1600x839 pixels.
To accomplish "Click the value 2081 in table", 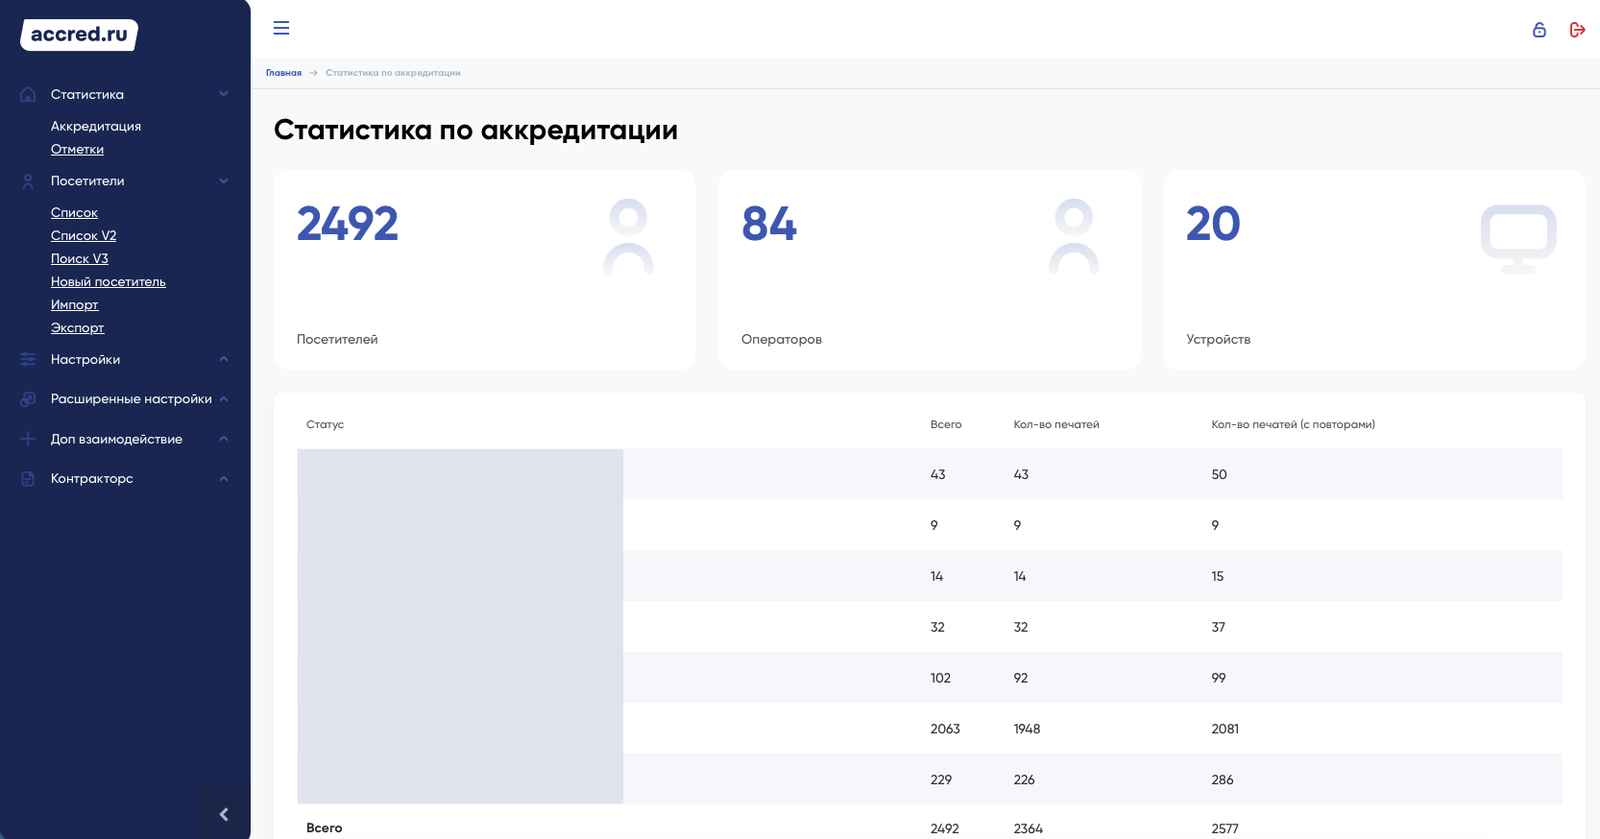I will tap(1225, 729).
